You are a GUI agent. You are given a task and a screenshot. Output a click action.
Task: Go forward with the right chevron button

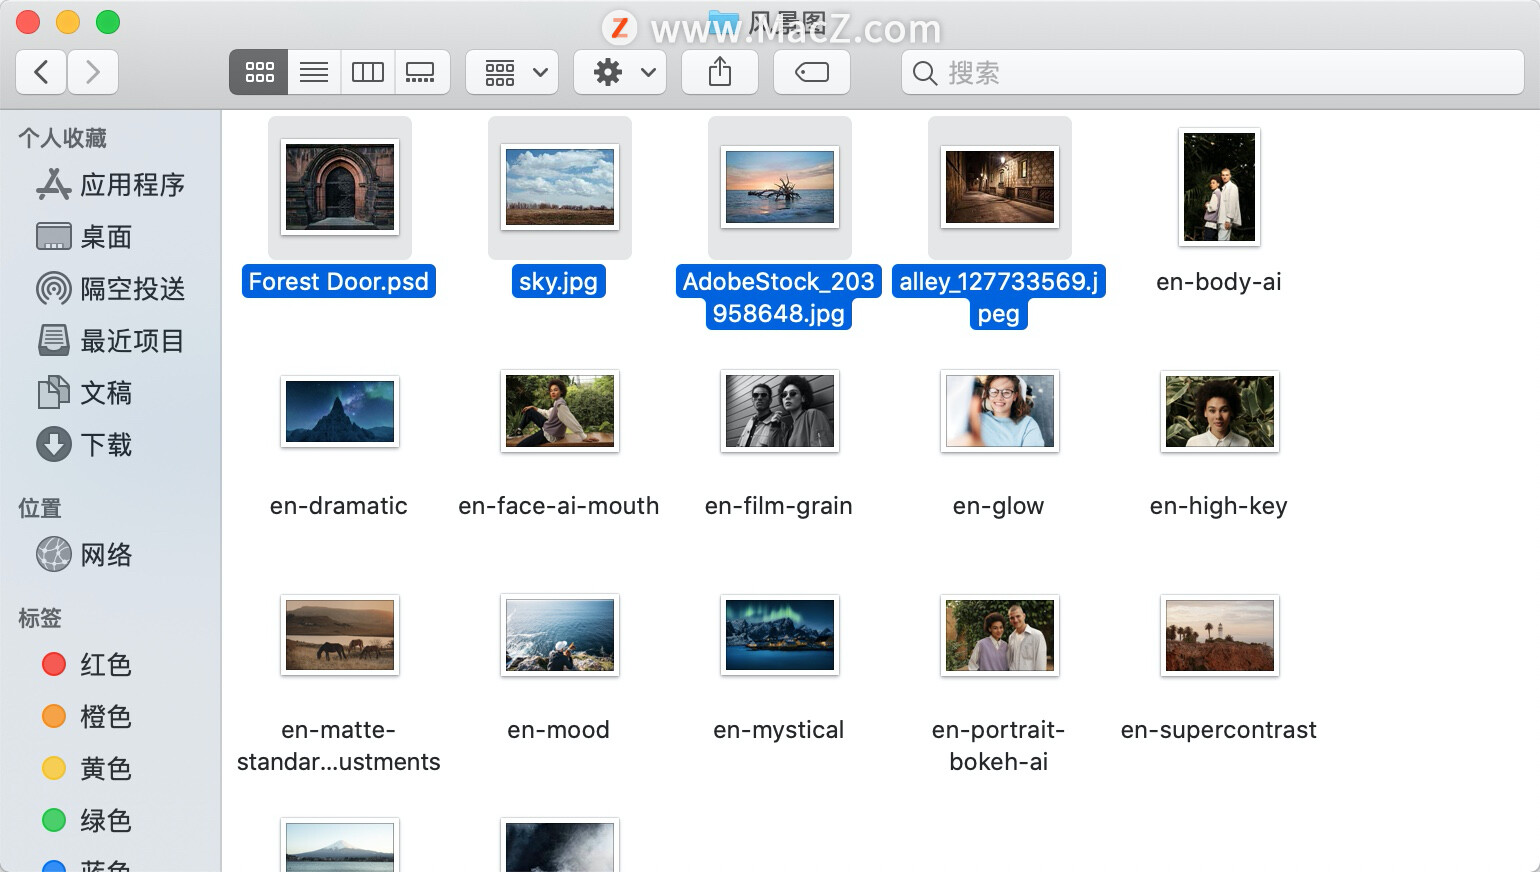pyautogui.click(x=93, y=72)
